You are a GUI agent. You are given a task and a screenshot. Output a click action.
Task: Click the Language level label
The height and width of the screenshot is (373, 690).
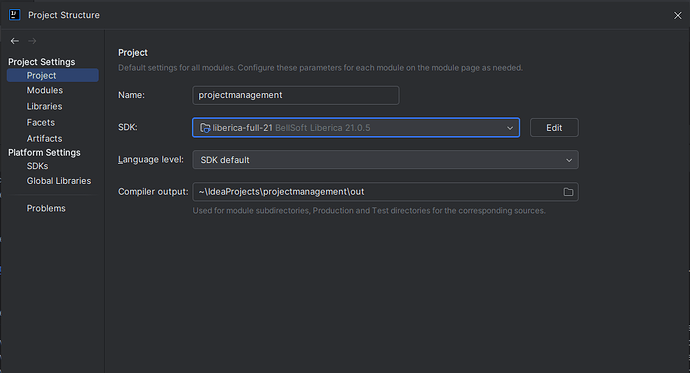(150, 160)
